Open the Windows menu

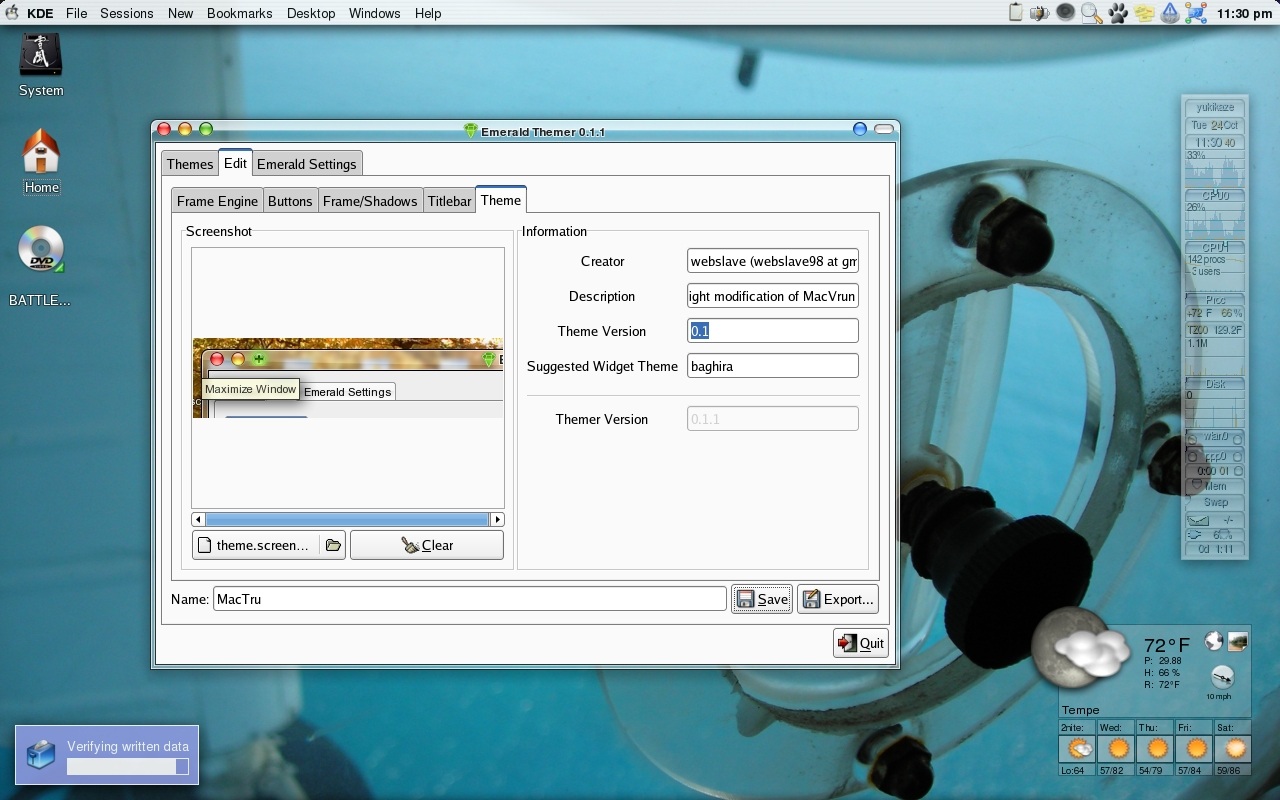[375, 13]
